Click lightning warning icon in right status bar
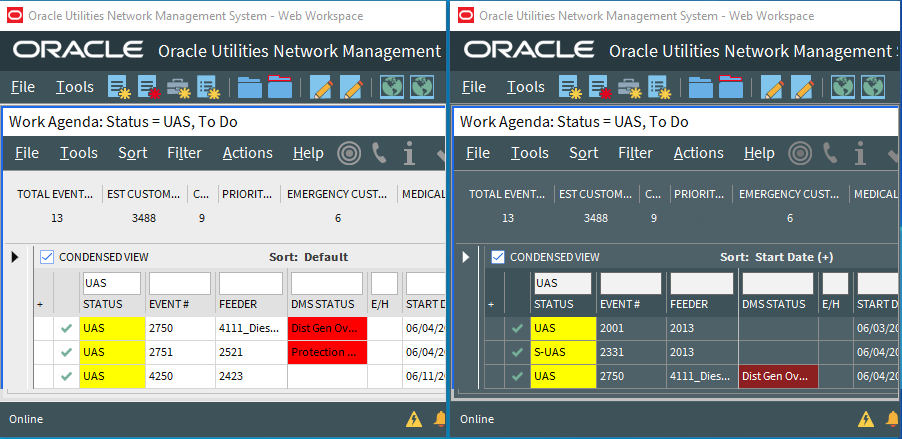Viewport: 902px width, 439px height. coord(865,419)
